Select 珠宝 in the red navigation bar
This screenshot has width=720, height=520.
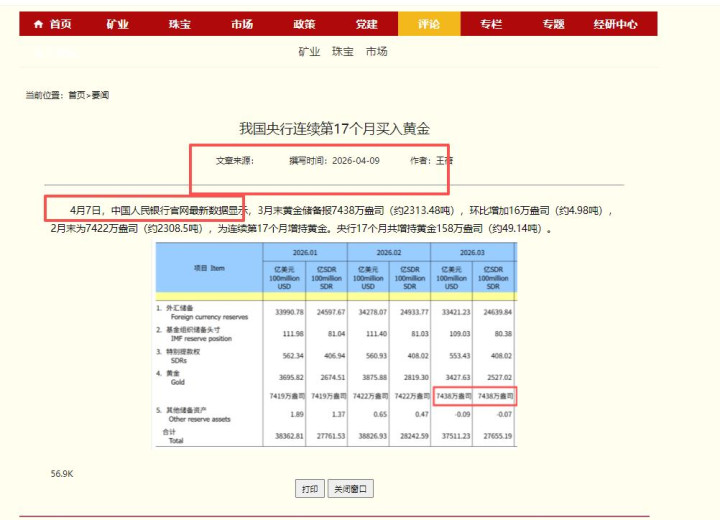(180, 24)
